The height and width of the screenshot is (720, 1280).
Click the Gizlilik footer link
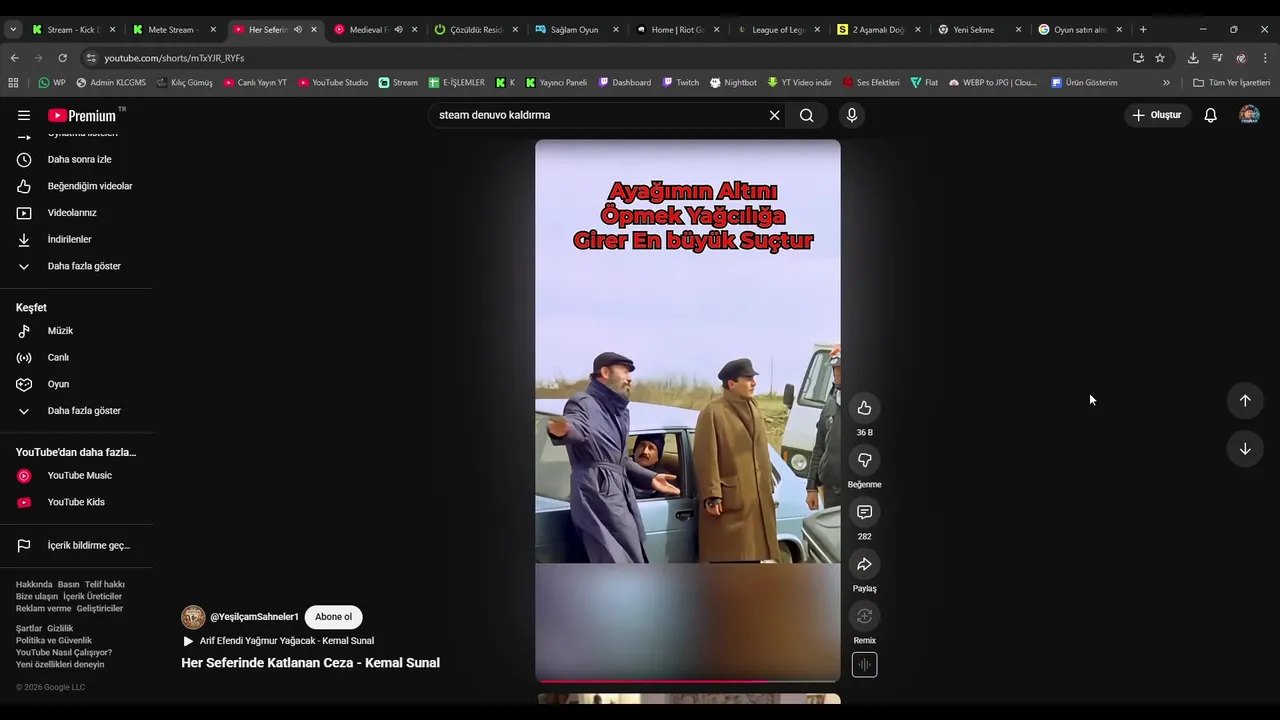click(x=60, y=629)
